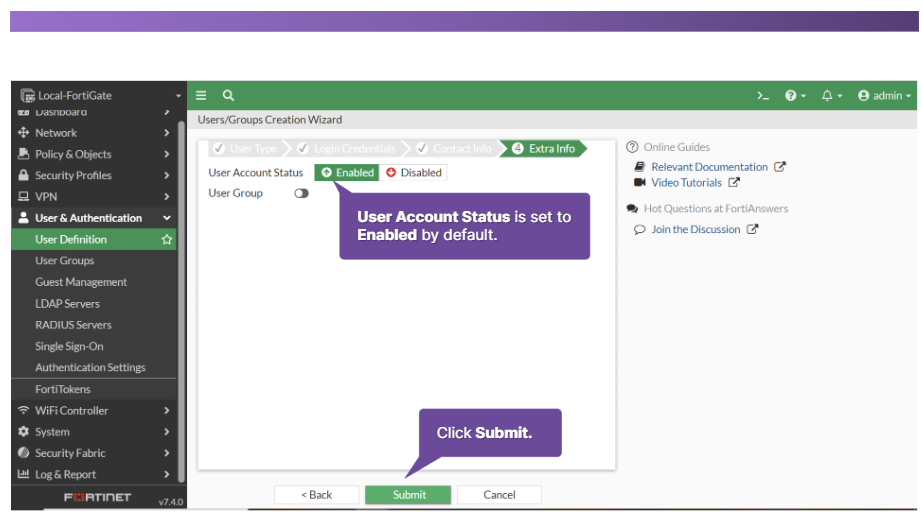This screenshot has height=524, width=923.
Task: Click the Submit button
Action: click(408, 495)
